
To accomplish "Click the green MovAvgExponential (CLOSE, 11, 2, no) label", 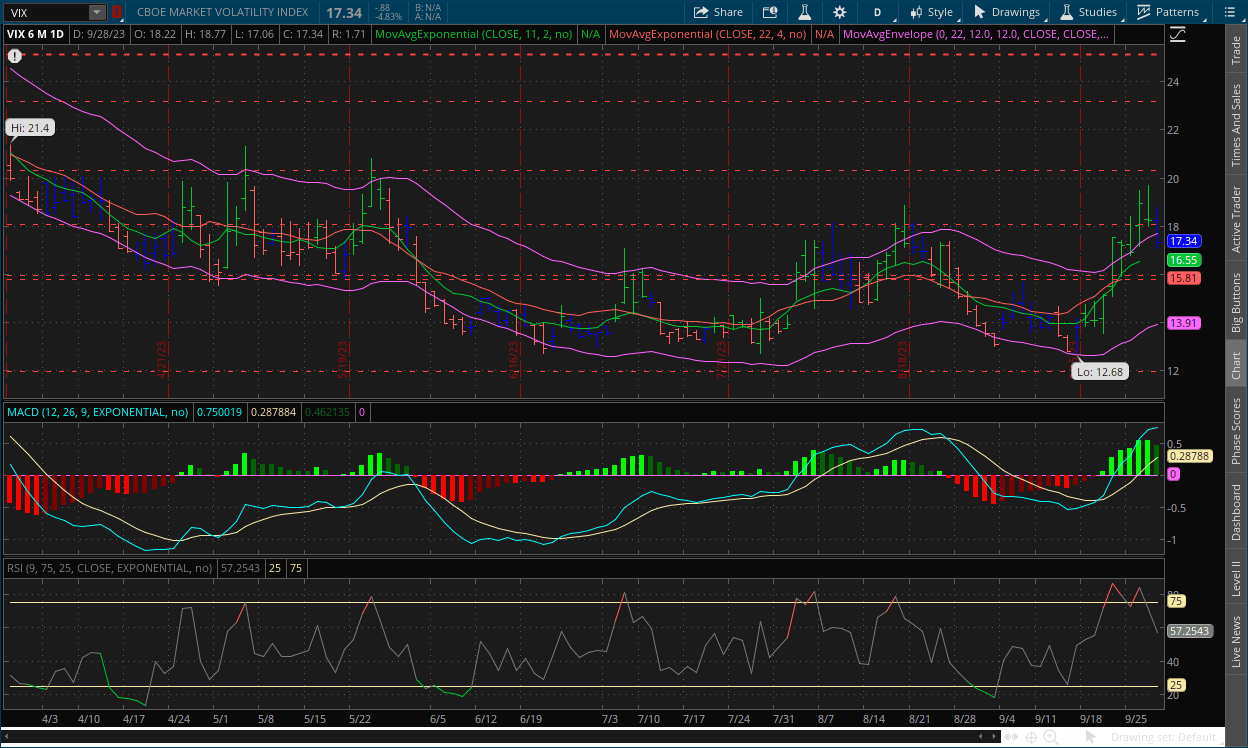I will tap(474, 34).
